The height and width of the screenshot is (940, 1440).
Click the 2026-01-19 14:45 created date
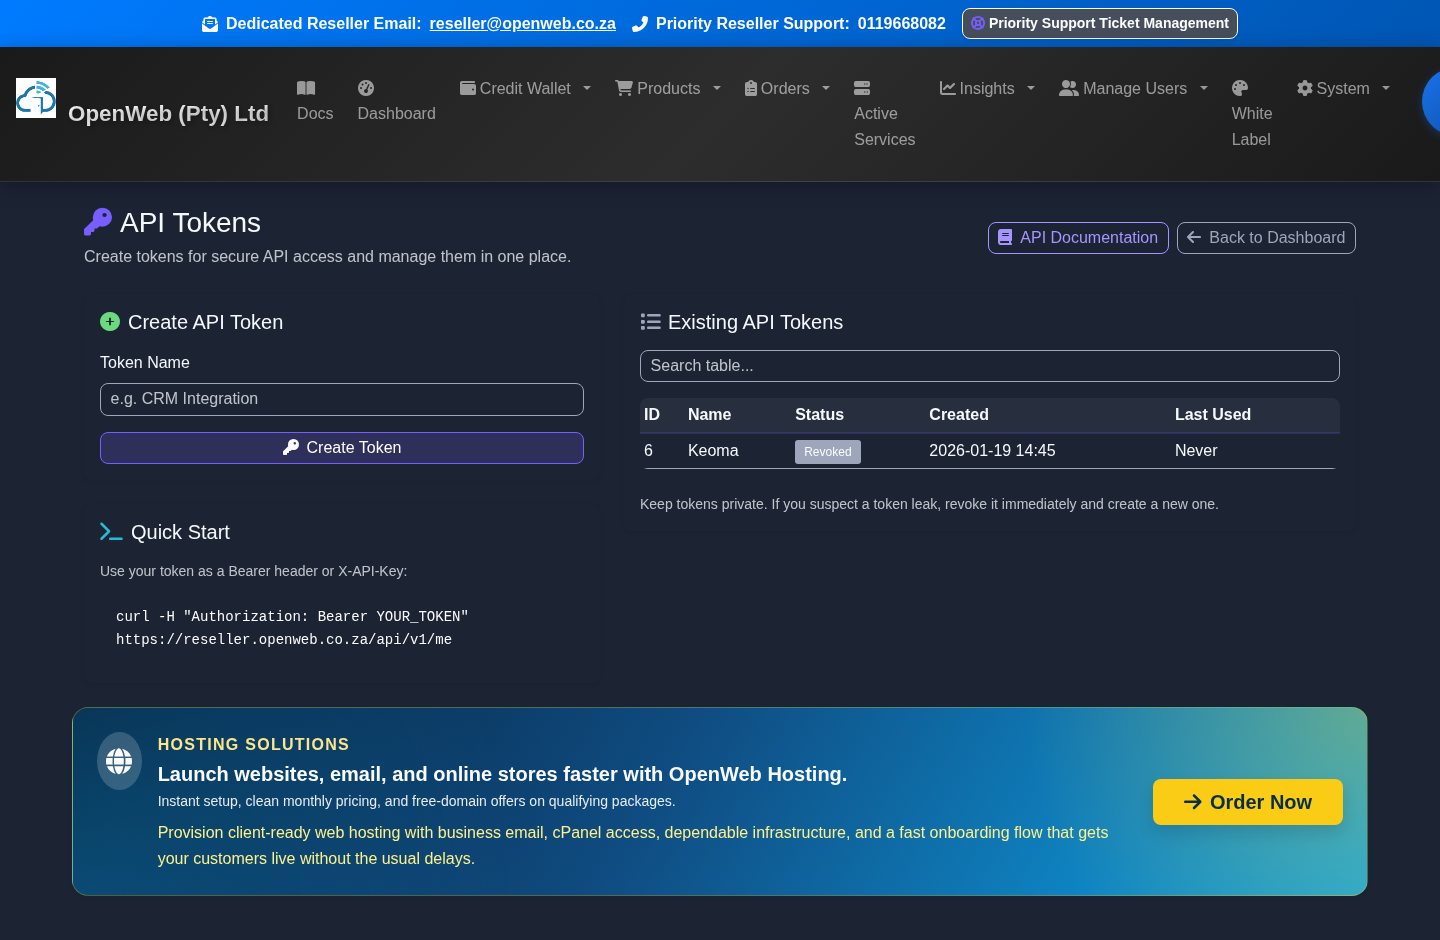[x=992, y=451]
